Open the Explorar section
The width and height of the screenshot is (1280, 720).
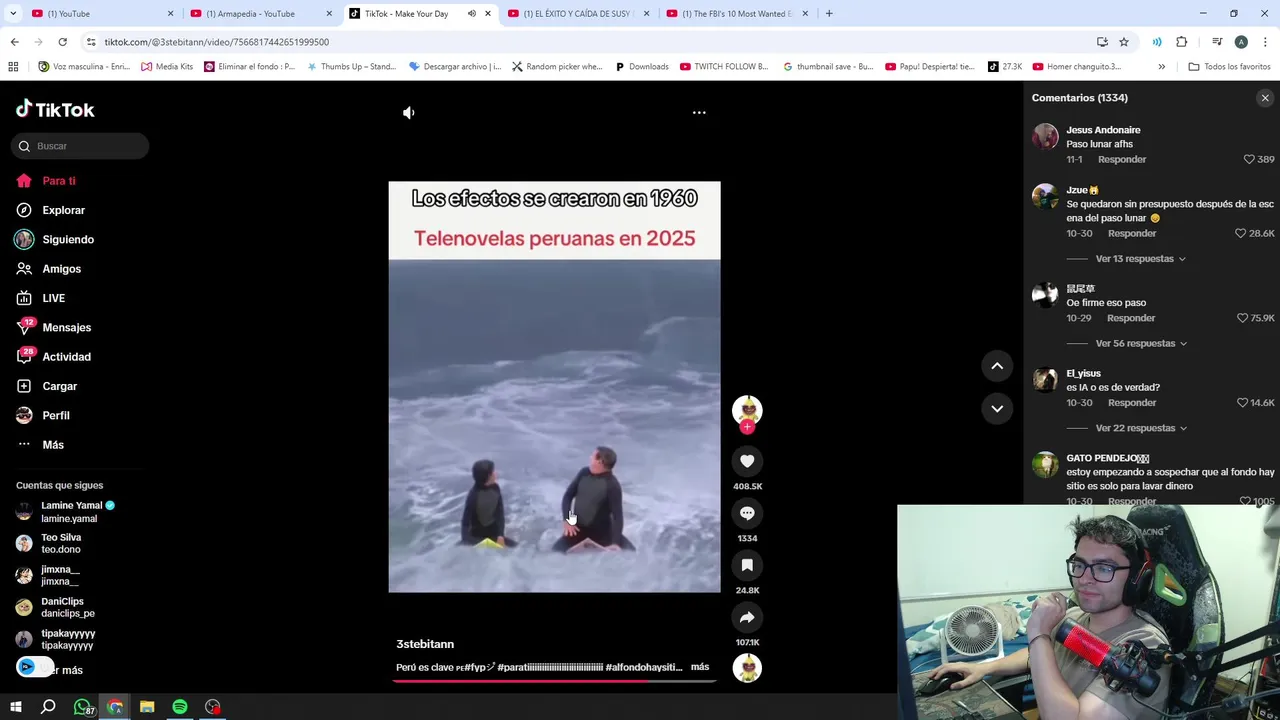click(x=63, y=210)
